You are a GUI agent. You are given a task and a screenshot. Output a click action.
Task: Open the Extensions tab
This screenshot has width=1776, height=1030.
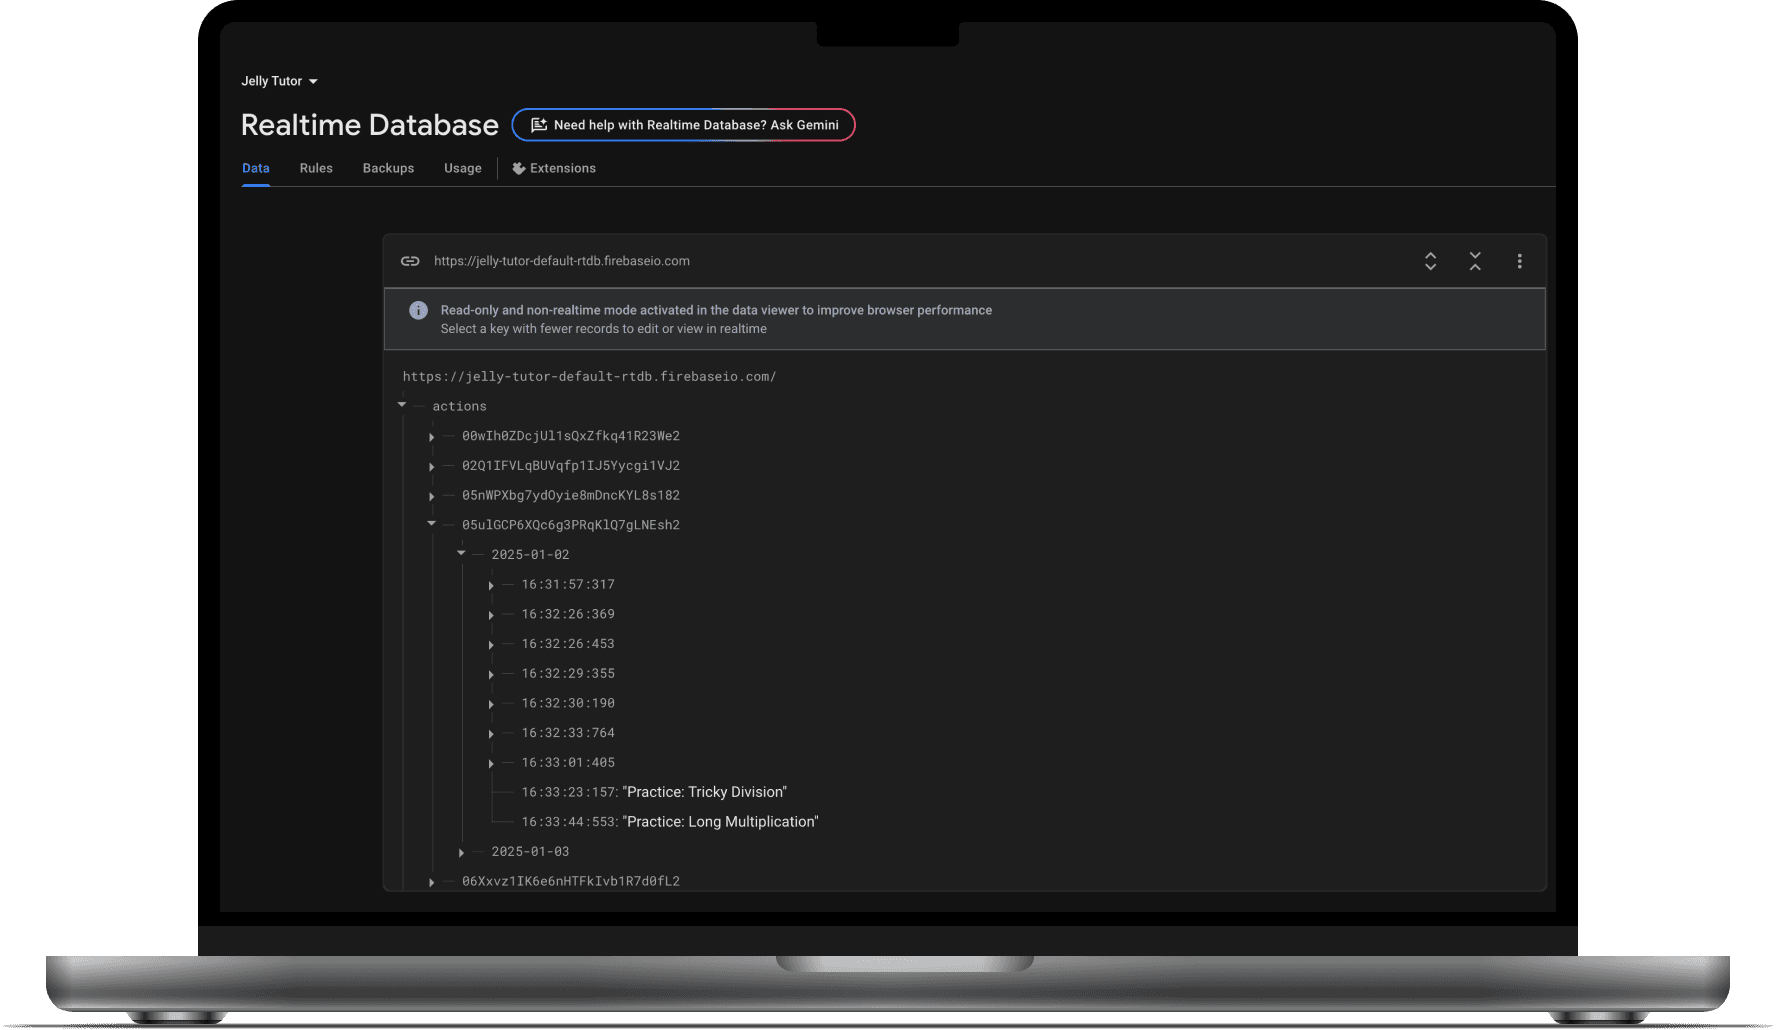click(554, 168)
